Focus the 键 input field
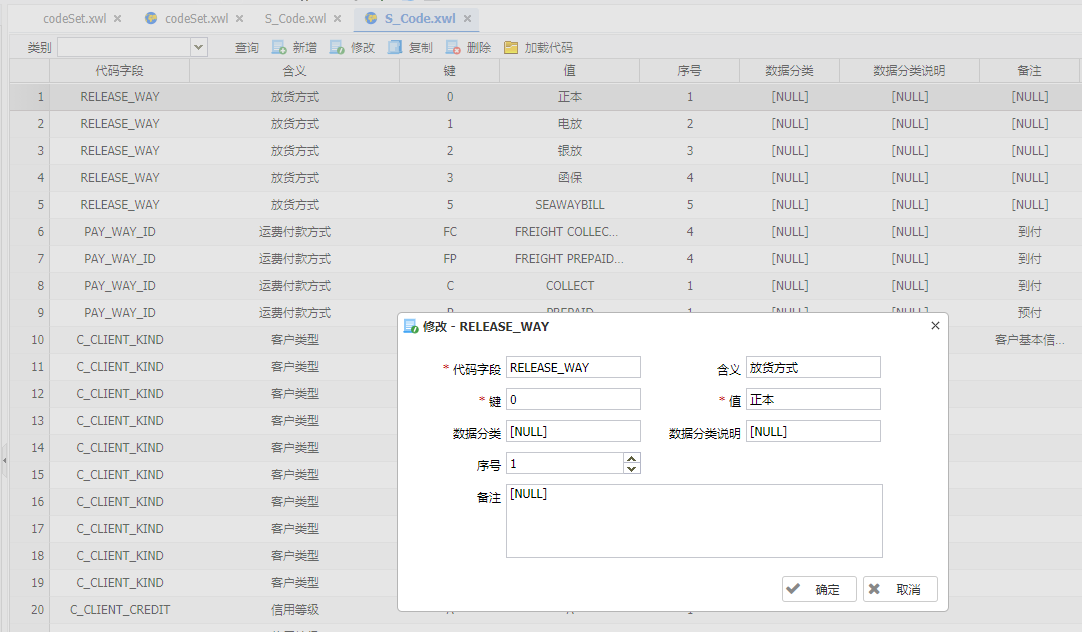Image resolution: width=1082 pixels, height=632 pixels. [x=573, y=399]
